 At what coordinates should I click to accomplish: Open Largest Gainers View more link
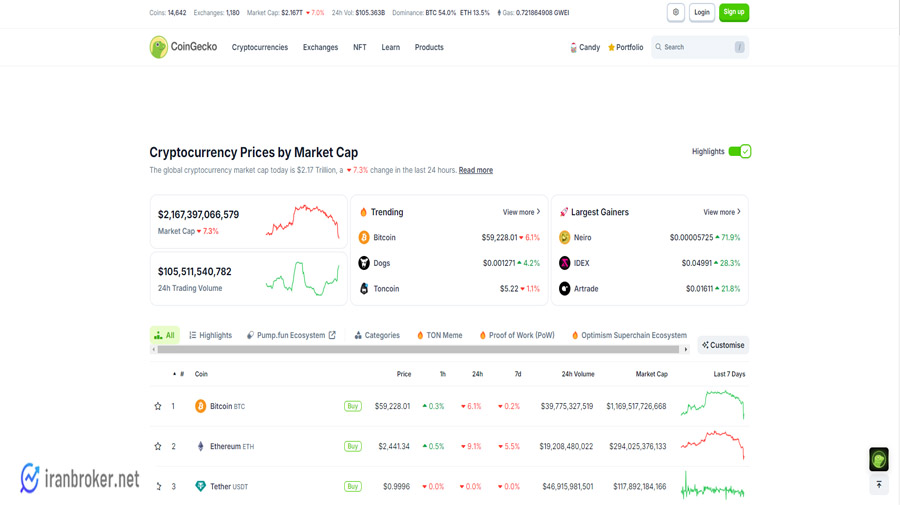[721, 212]
